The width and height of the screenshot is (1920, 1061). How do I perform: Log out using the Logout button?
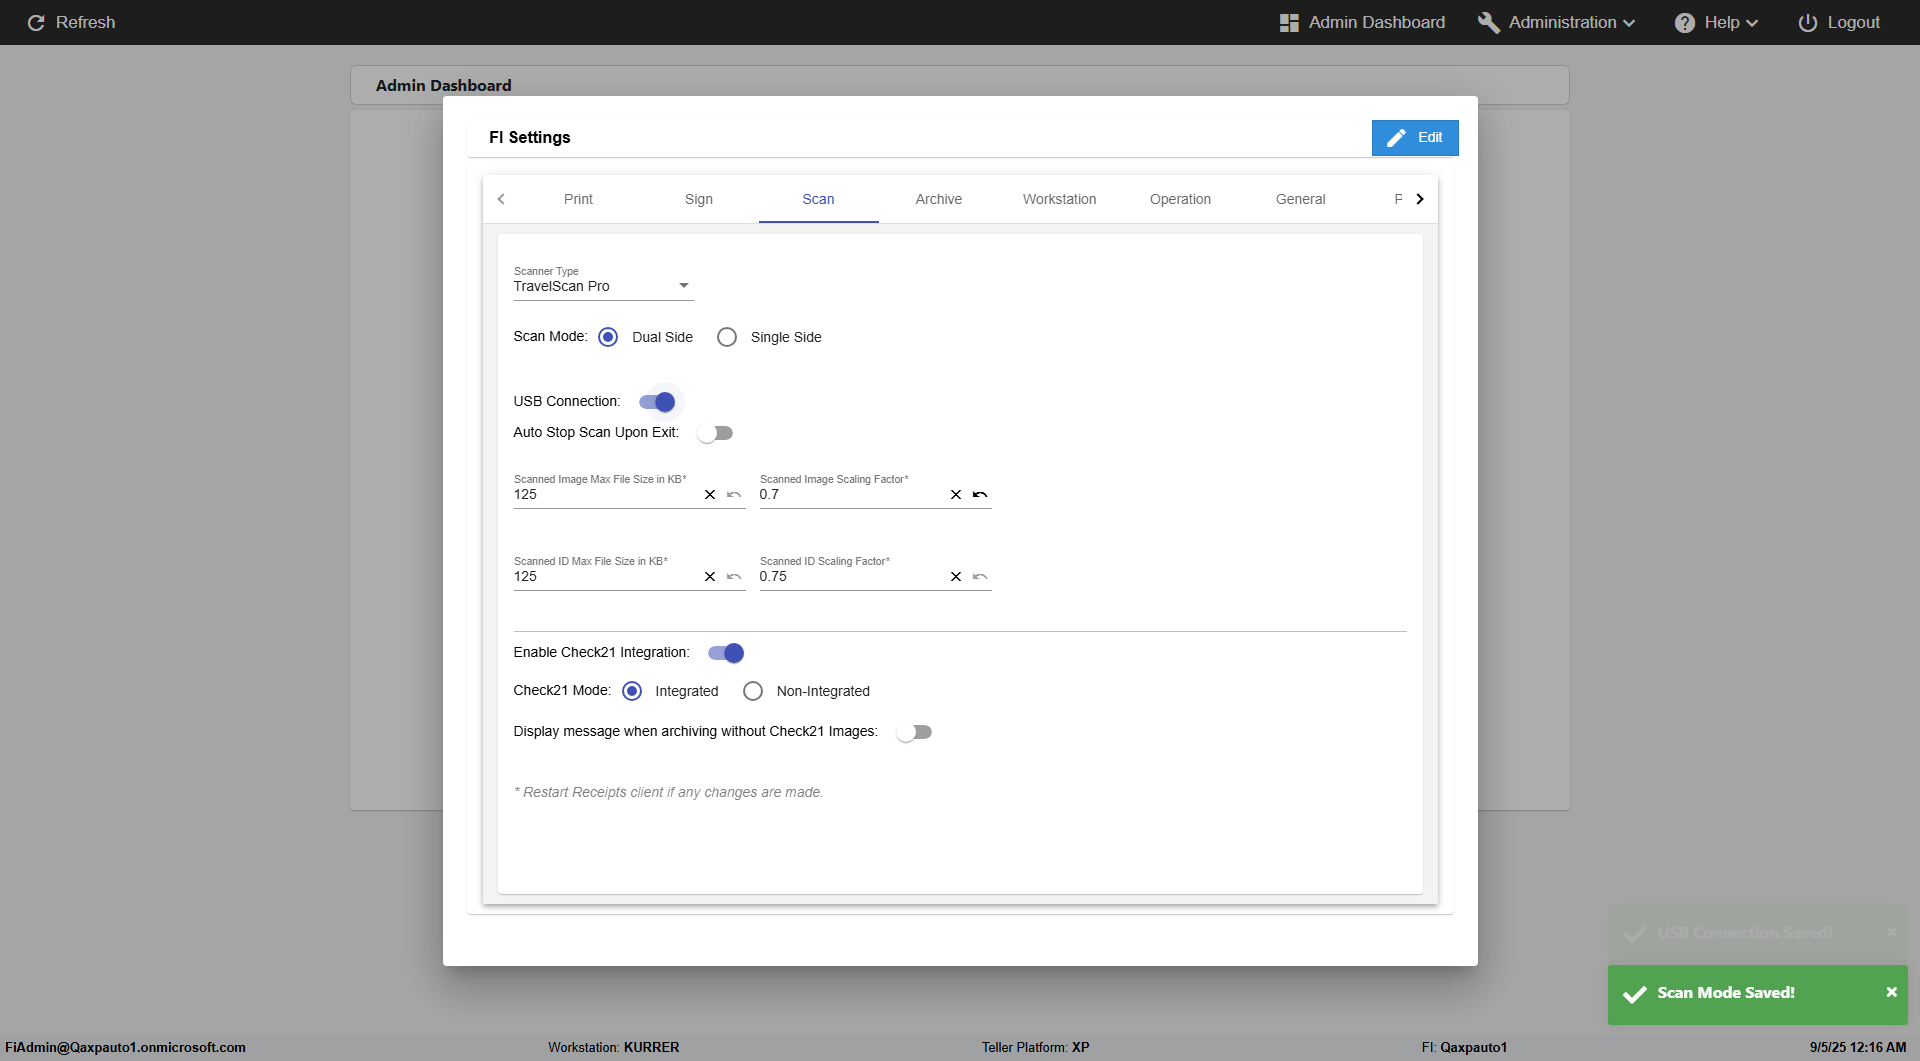1839,22
